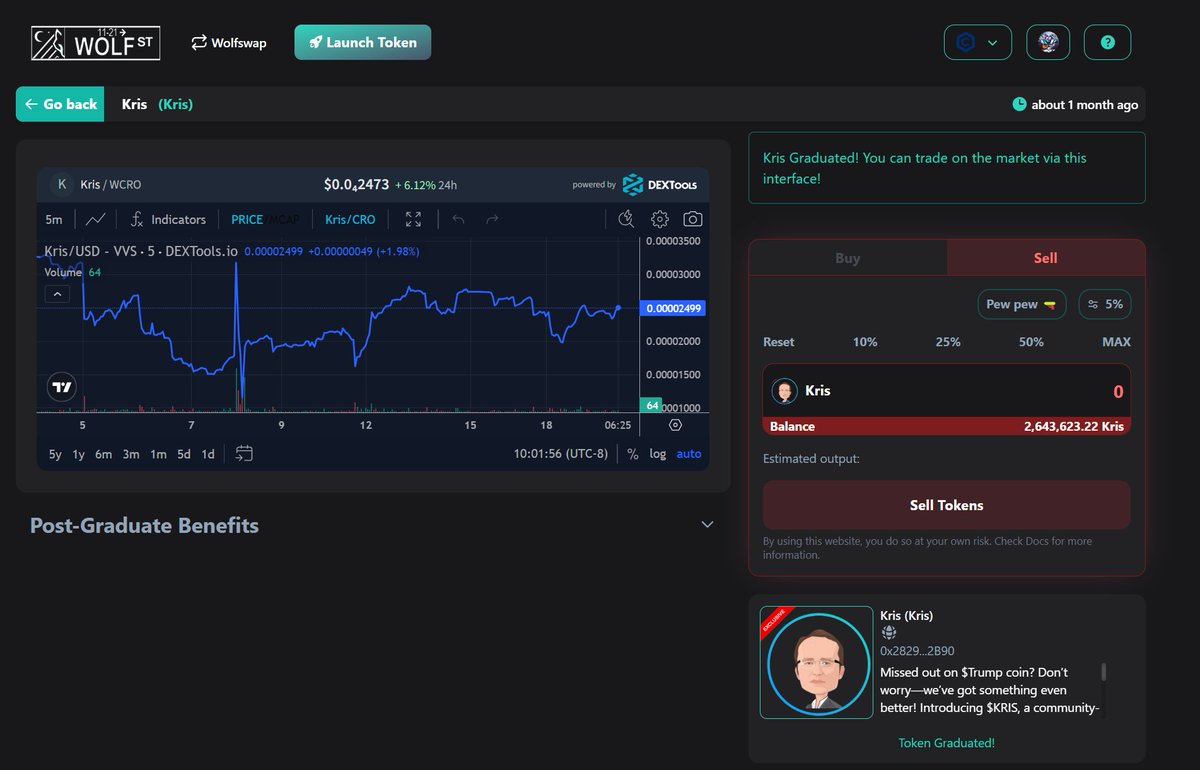Select the 3m time range
Image resolution: width=1200 pixels, height=770 pixels.
coord(131,454)
